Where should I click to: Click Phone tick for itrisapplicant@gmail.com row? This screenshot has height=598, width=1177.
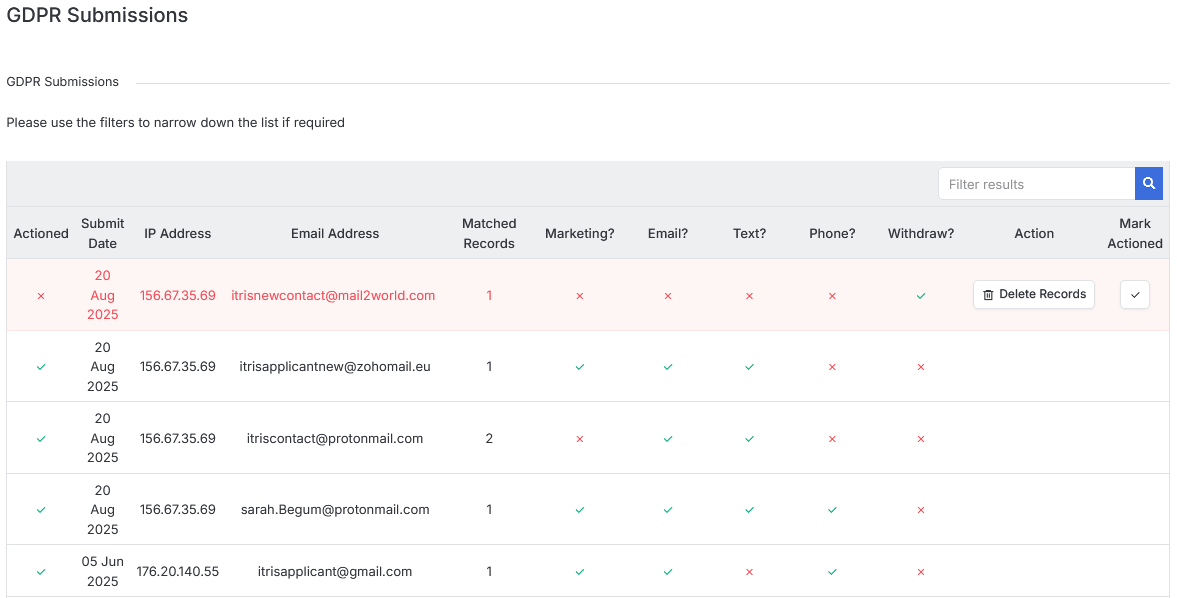832,572
